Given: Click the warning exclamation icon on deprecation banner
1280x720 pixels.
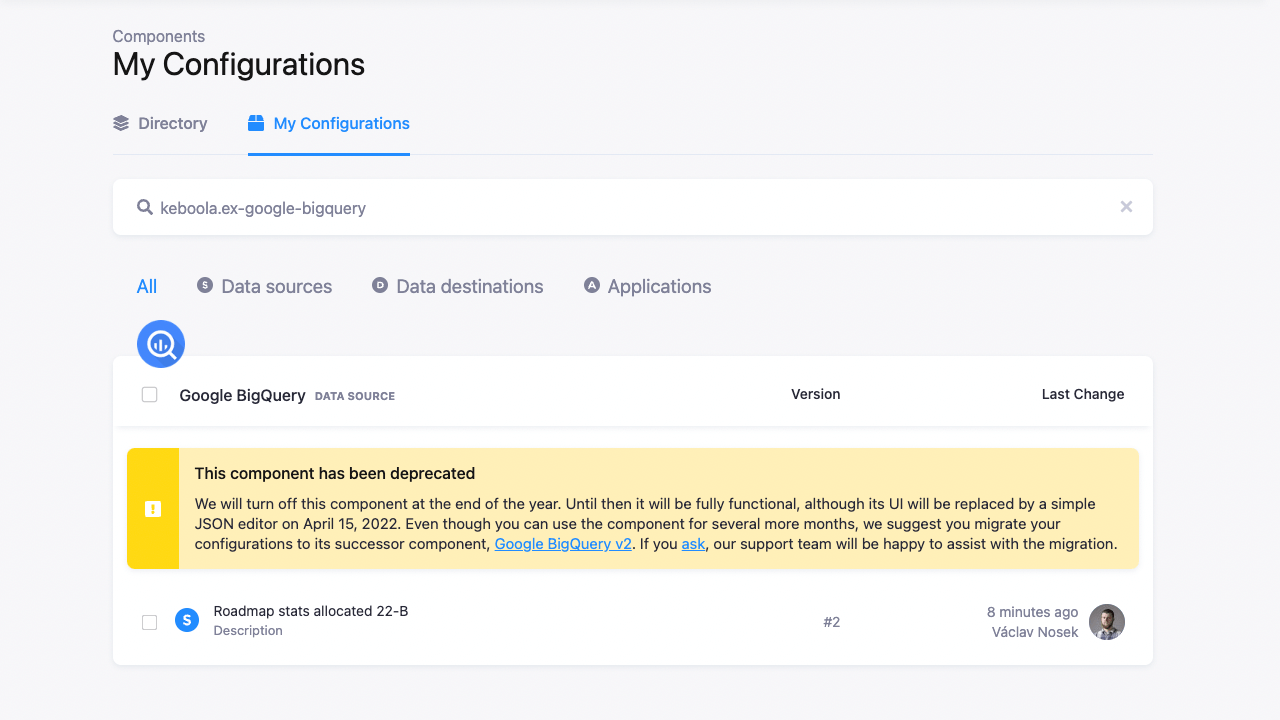Looking at the screenshot, I should coord(152,508).
